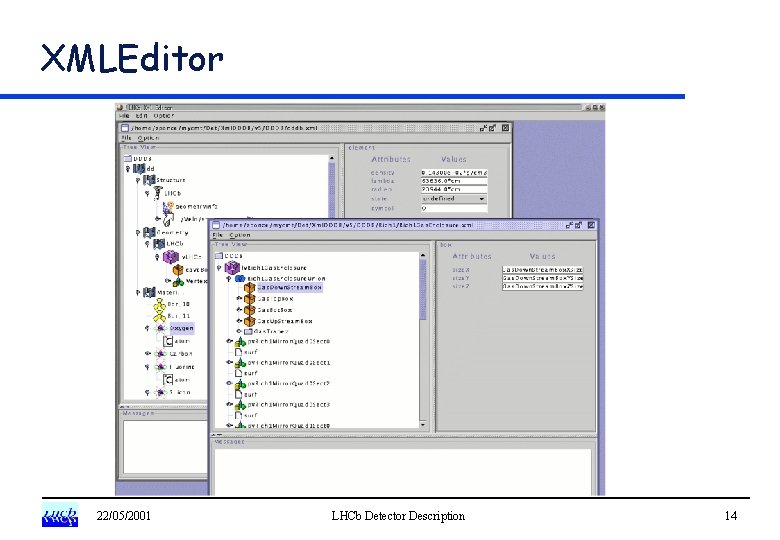Screen dimensions: 780x540
Task: Select the atom icon under Fluorine
Action: [x=168, y=379]
